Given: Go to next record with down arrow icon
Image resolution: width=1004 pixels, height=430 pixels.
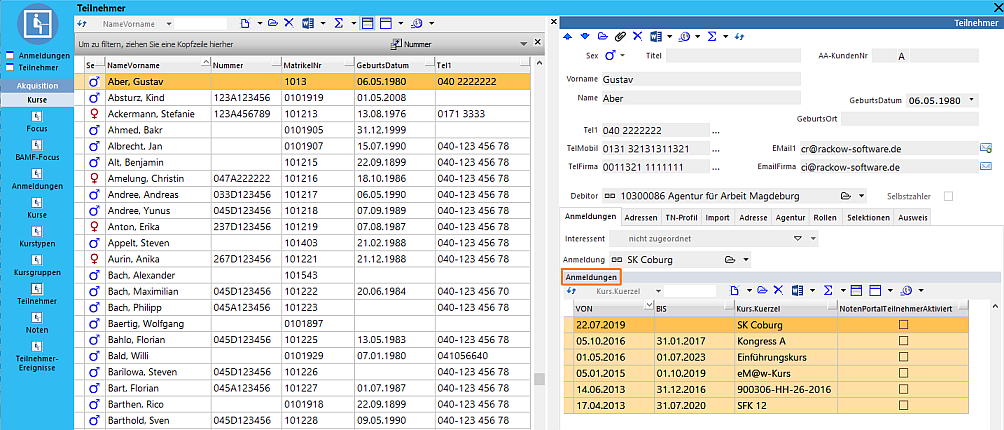Looking at the screenshot, I should point(585,36).
